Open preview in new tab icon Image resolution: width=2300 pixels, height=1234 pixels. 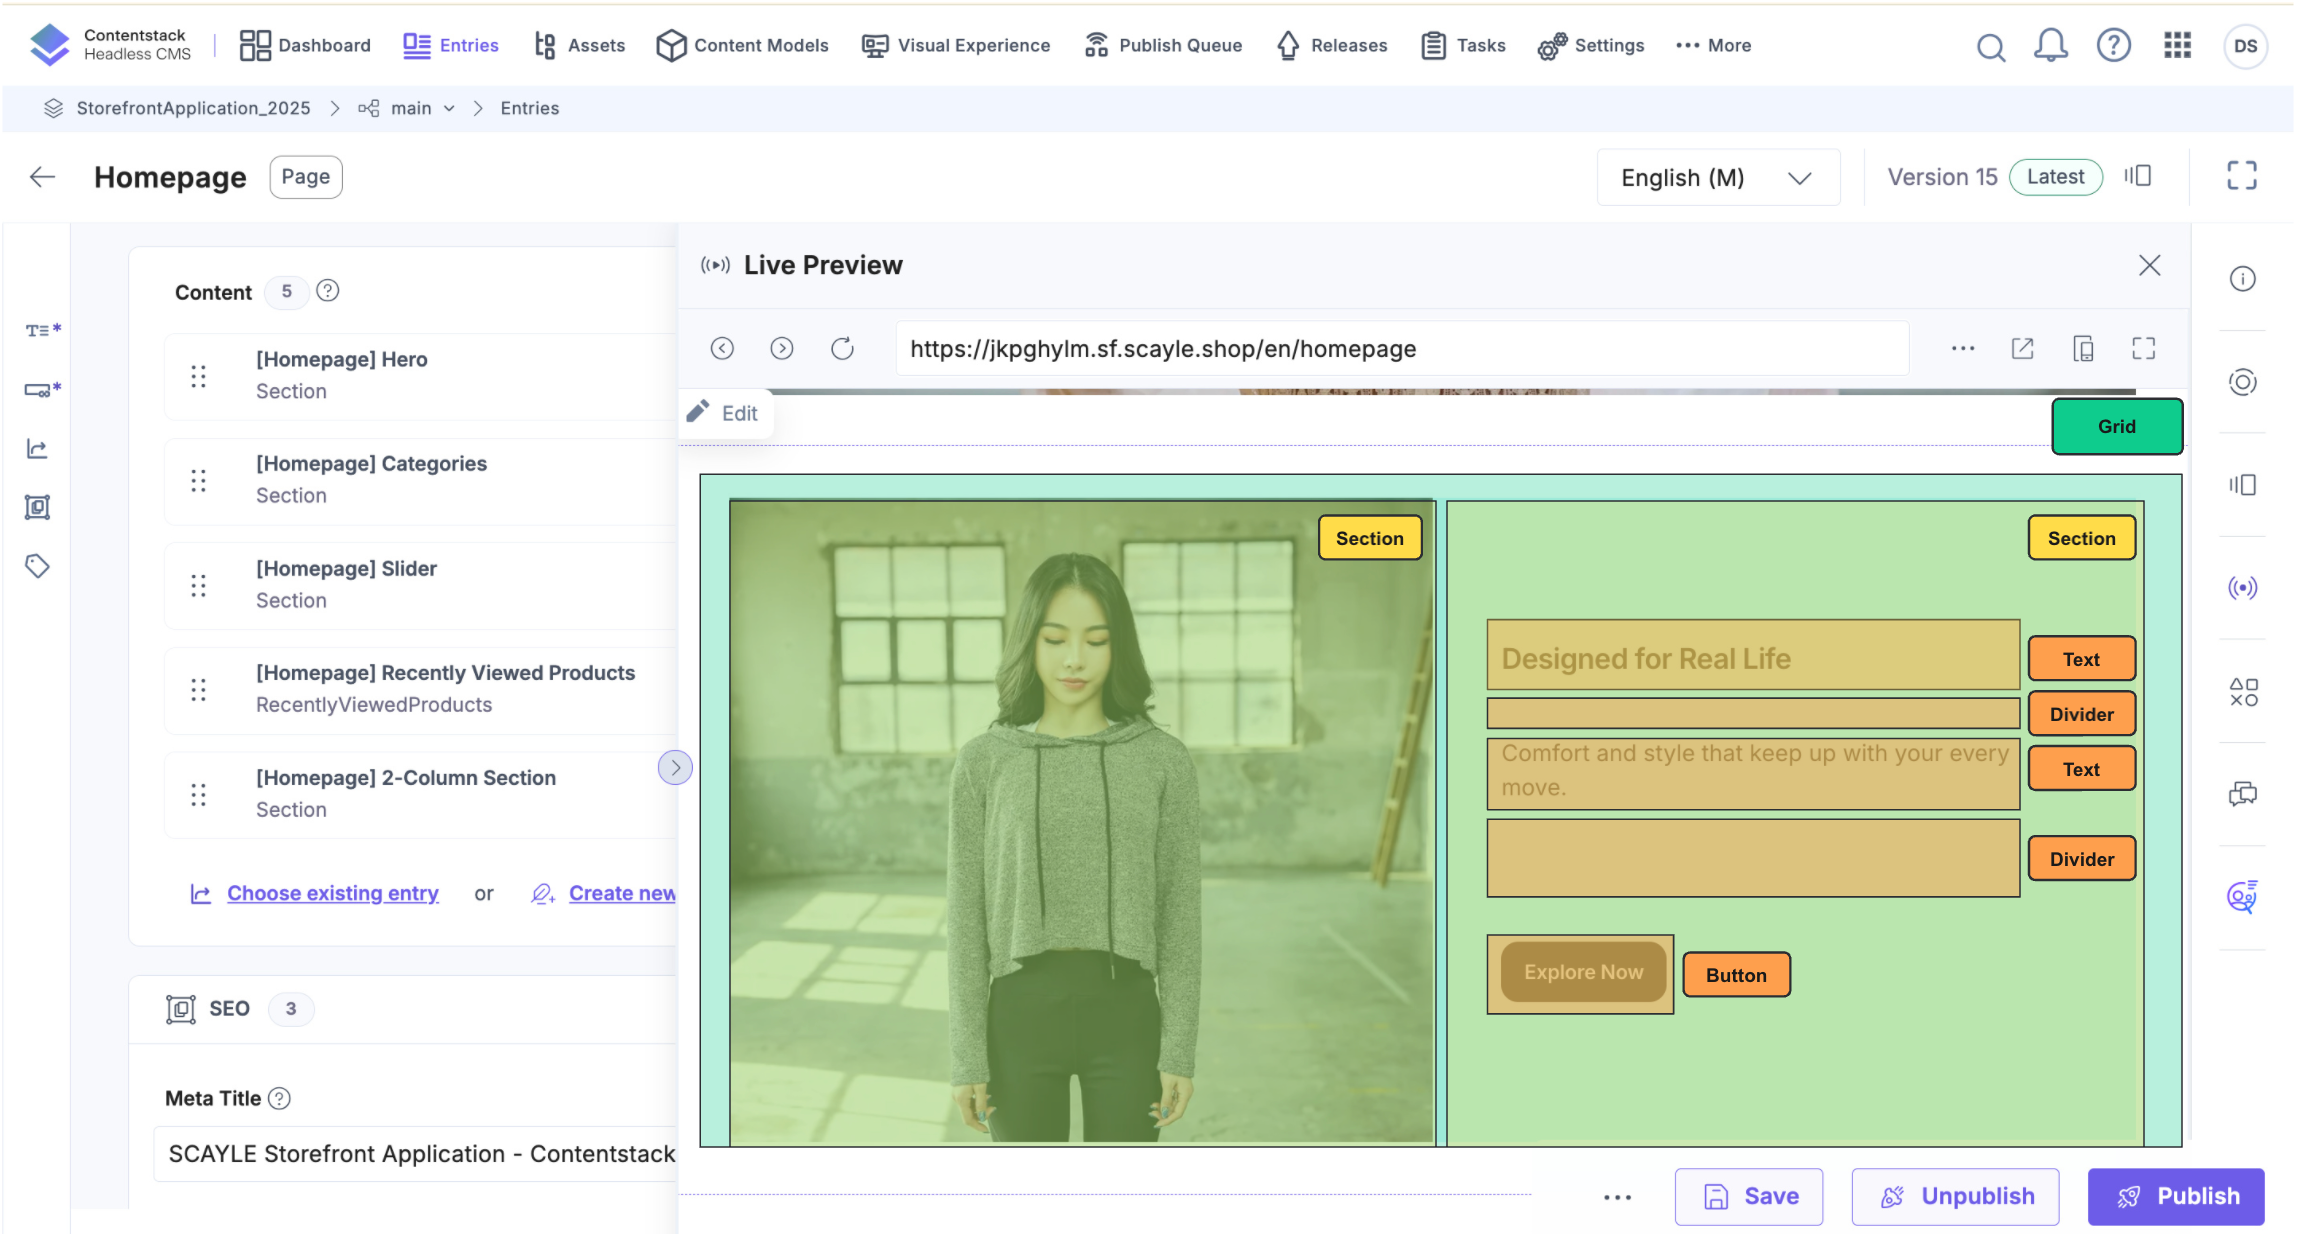[2022, 348]
